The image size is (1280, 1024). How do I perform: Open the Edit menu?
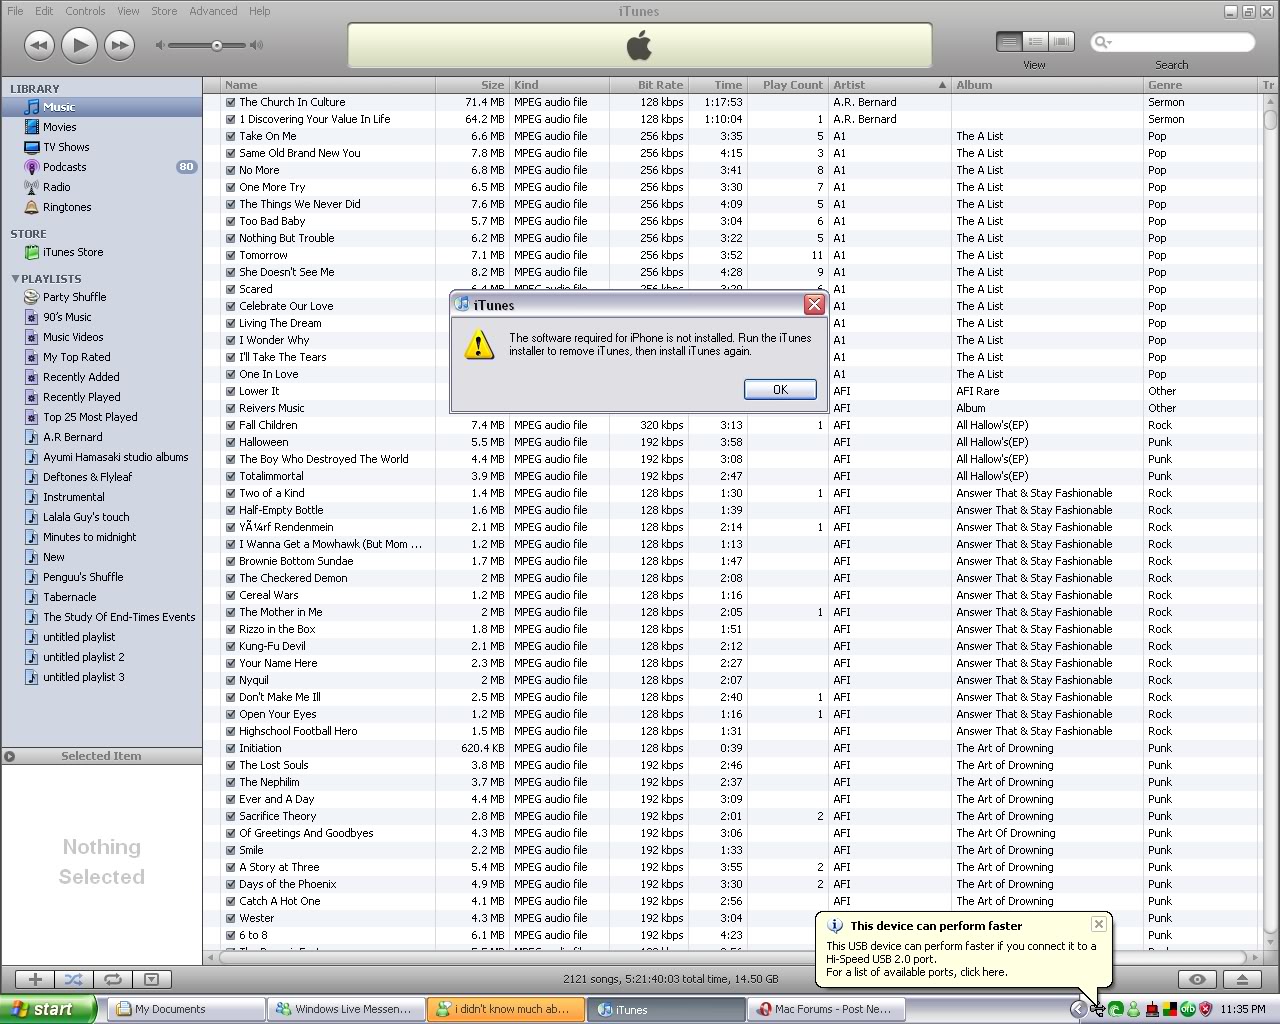click(x=44, y=11)
